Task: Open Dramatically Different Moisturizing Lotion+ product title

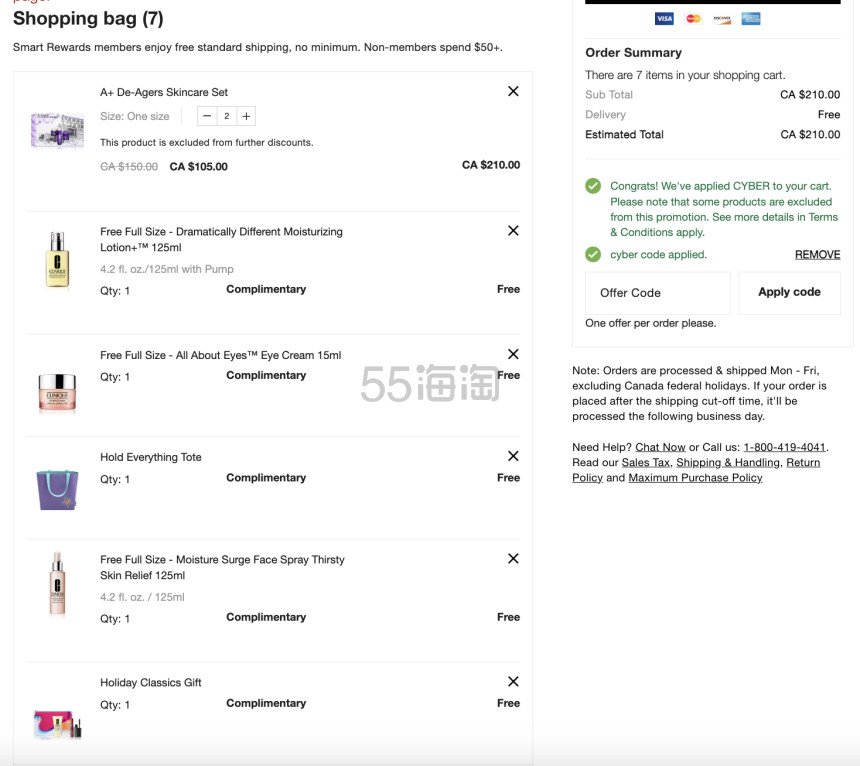Action: click(221, 240)
